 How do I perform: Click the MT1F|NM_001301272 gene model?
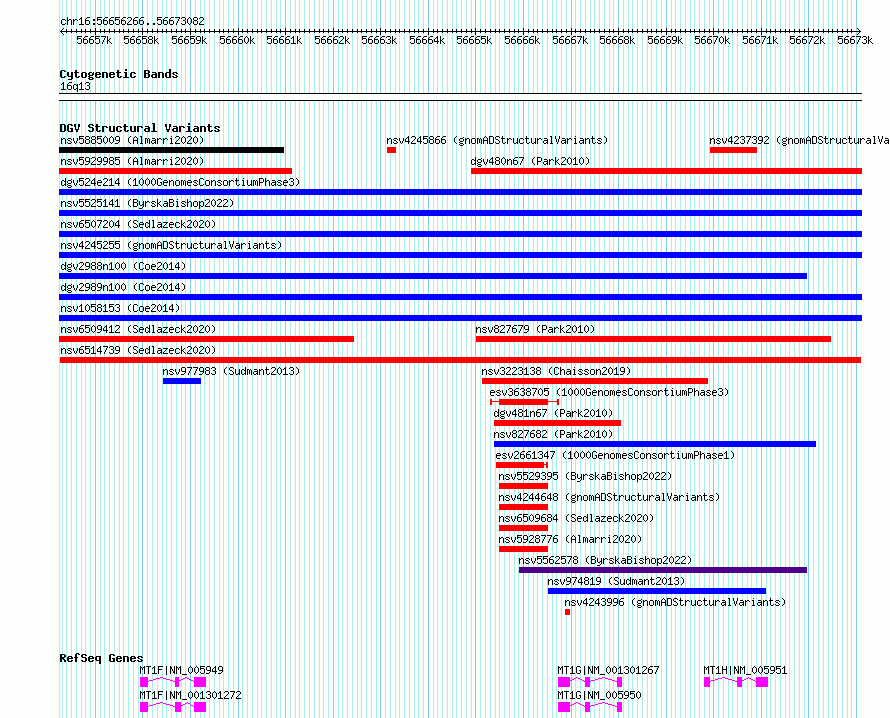173,707
